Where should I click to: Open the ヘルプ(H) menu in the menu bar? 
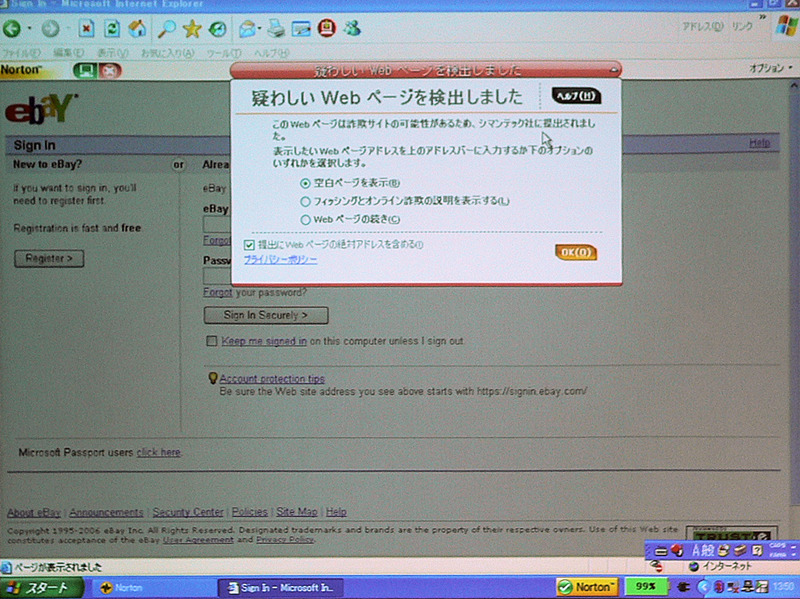point(271,53)
